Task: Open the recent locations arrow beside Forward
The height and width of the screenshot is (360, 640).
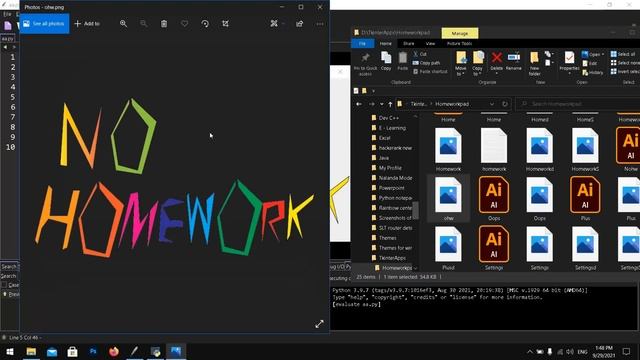Action: (382, 104)
